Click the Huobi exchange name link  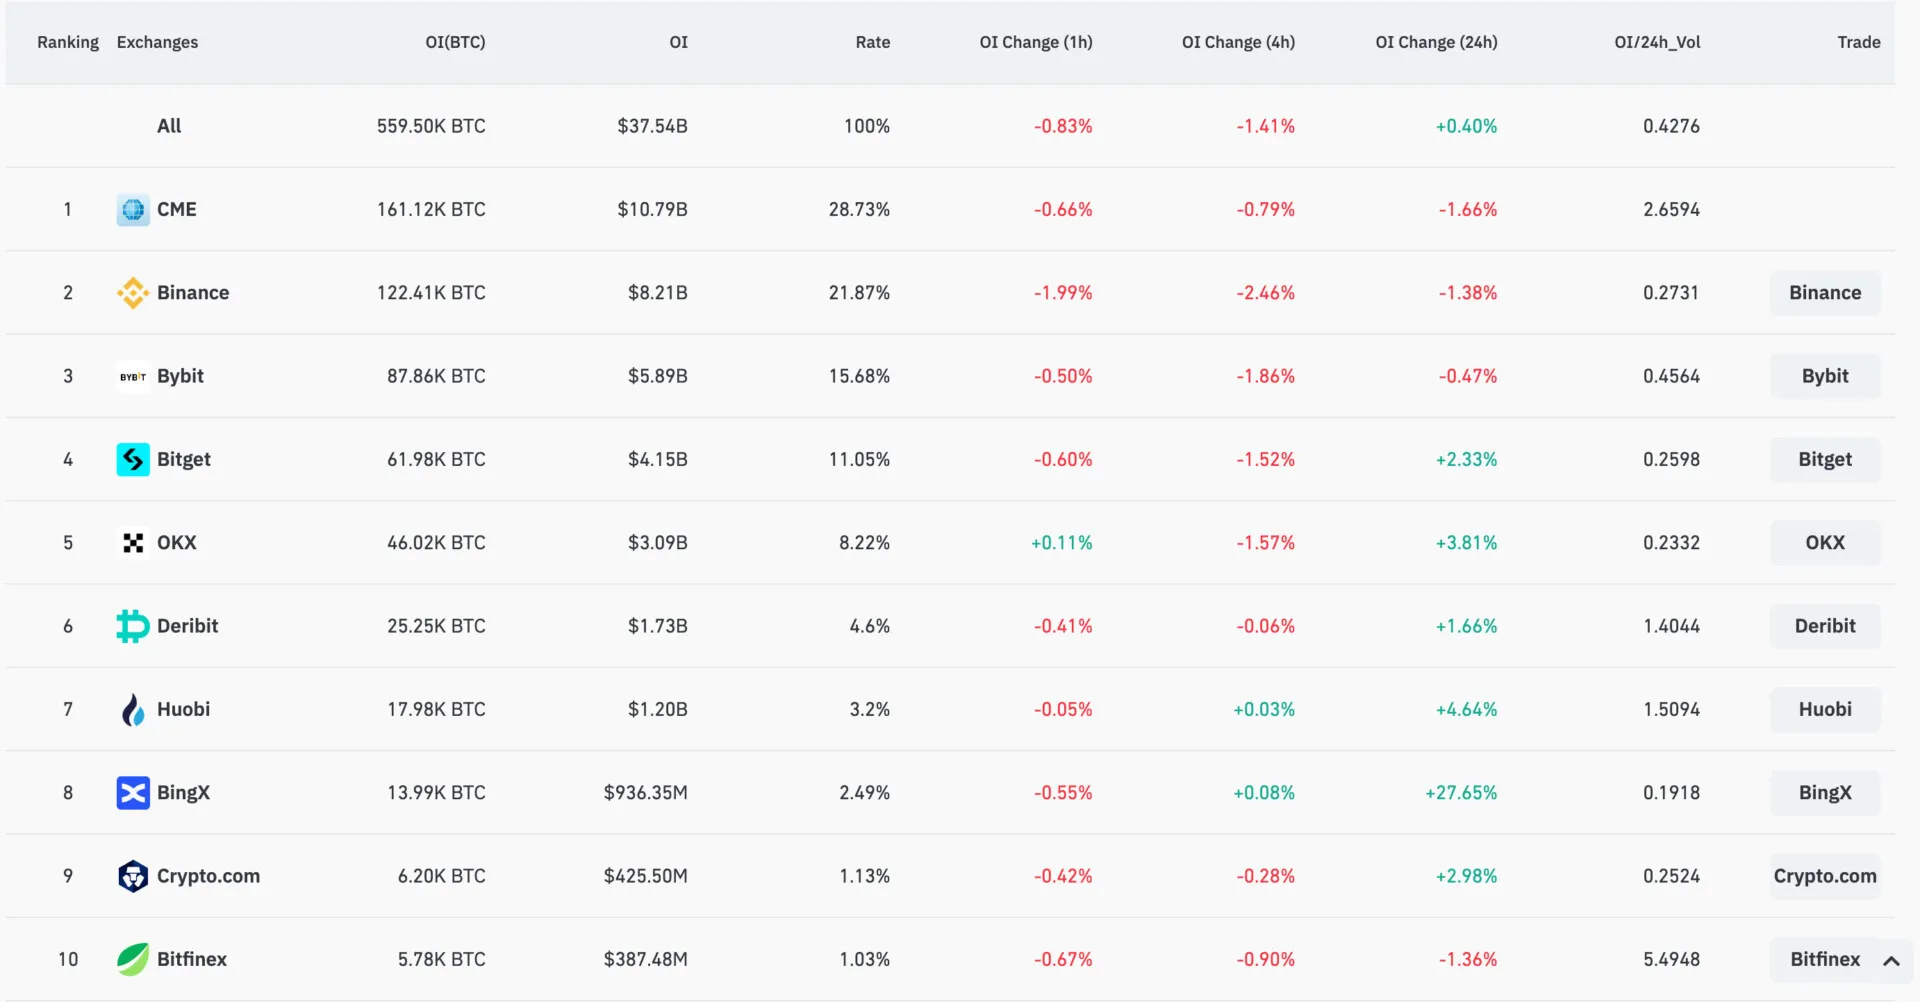tap(184, 709)
